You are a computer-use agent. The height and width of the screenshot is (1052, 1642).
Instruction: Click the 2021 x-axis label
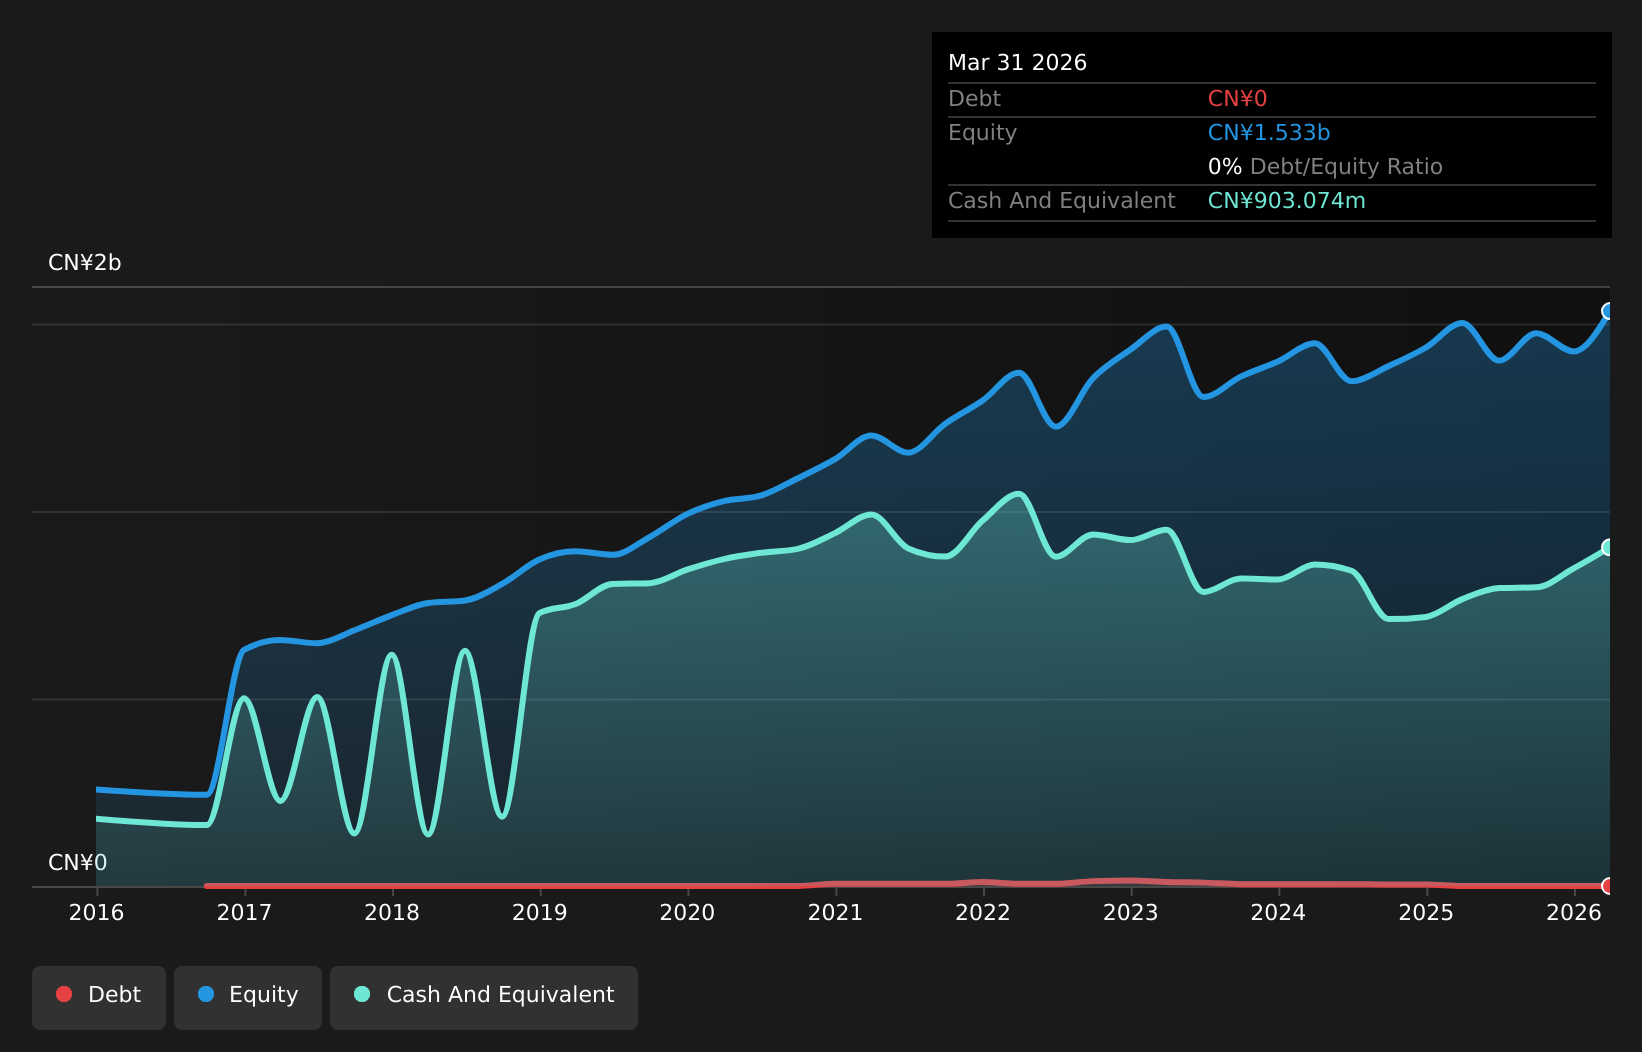click(x=835, y=913)
